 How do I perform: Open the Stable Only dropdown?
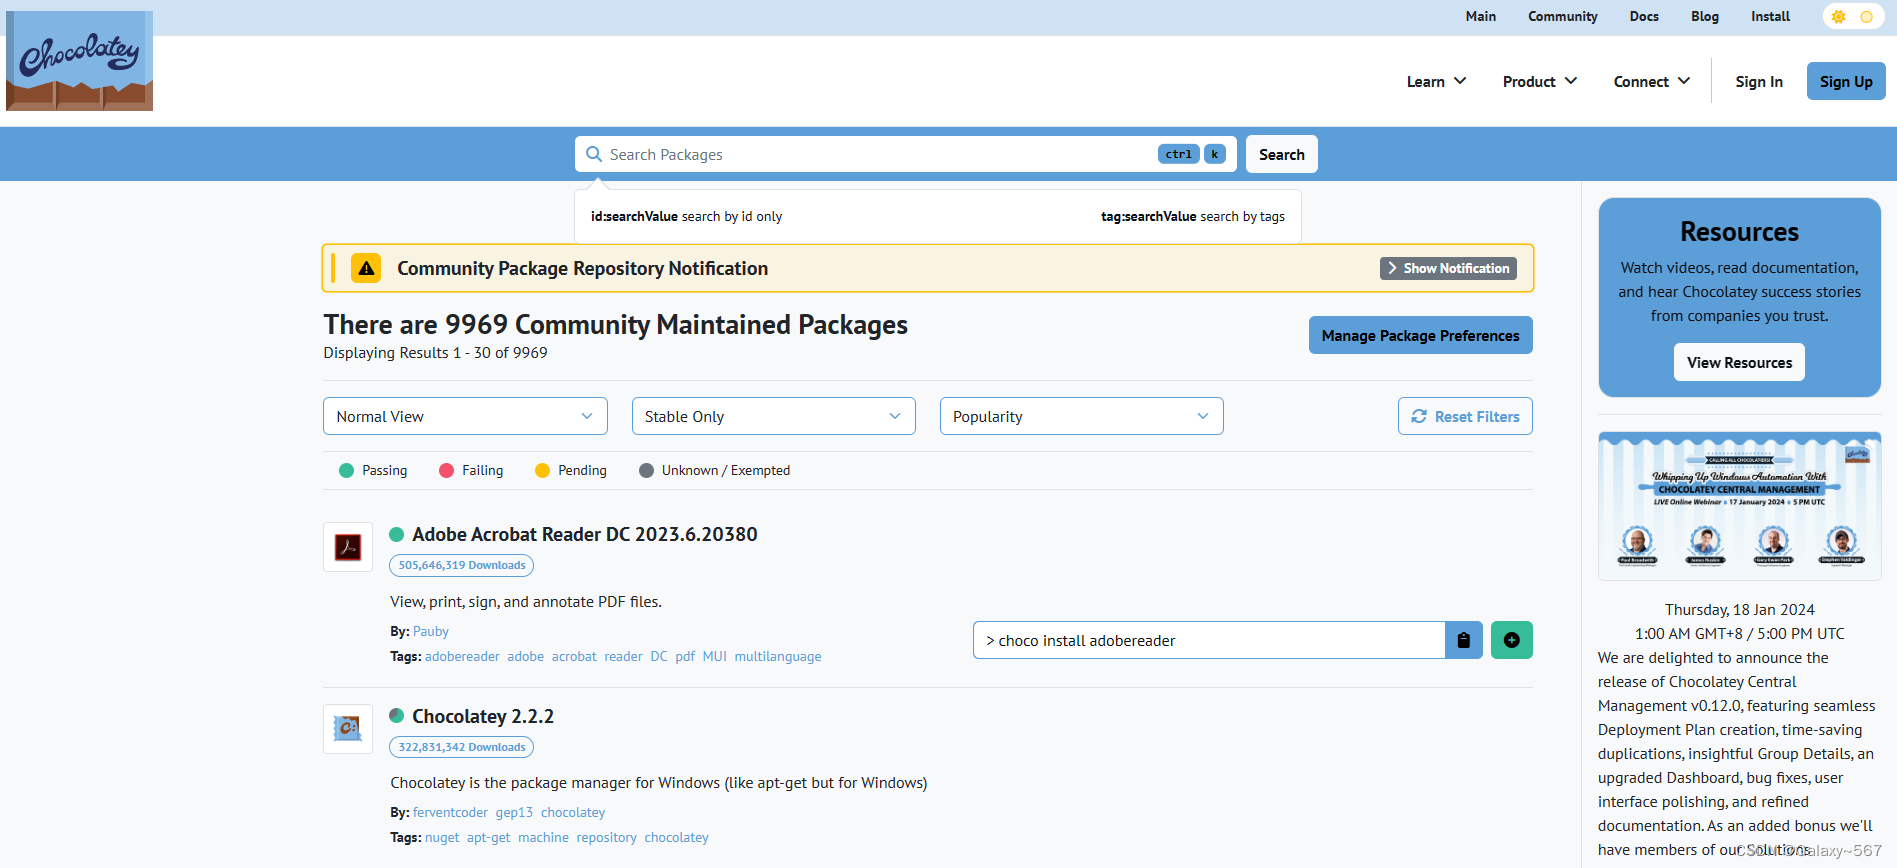774,416
